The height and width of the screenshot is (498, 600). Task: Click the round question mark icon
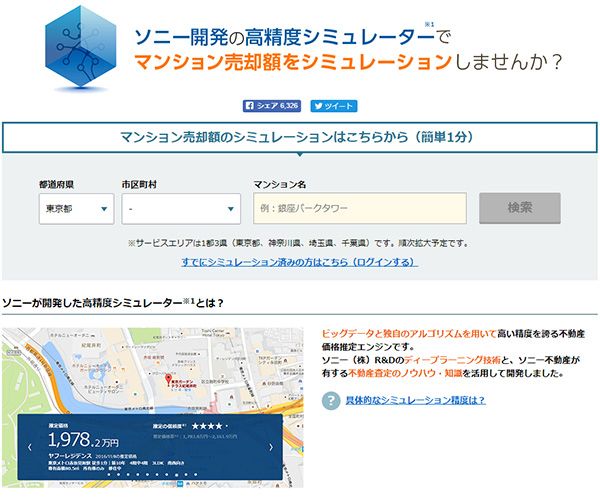331,400
